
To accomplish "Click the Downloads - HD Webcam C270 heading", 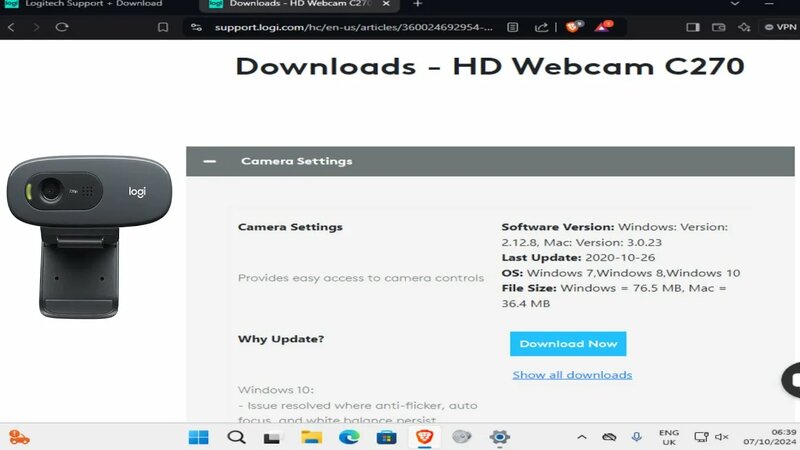I will [490, 66].
